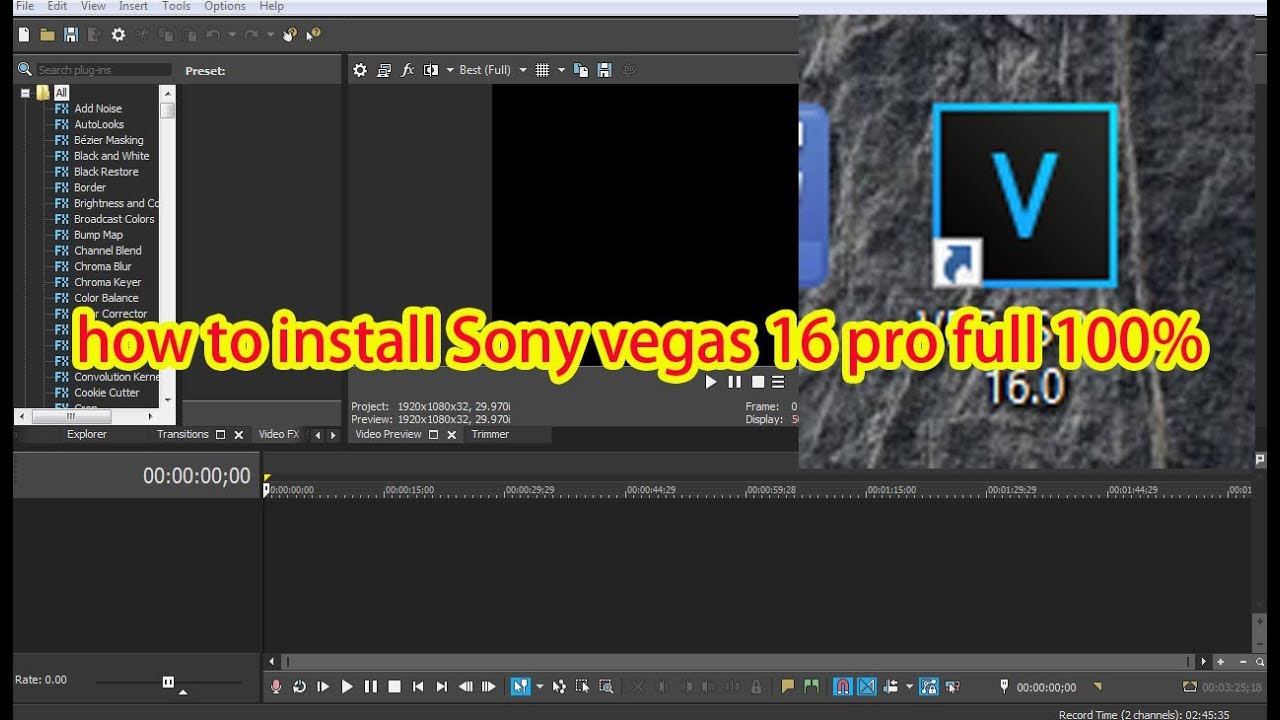The height and width of the screenshot is (720, 1280).
Task: Copy preview snapshot to clipboard
Action: point(582,70)
